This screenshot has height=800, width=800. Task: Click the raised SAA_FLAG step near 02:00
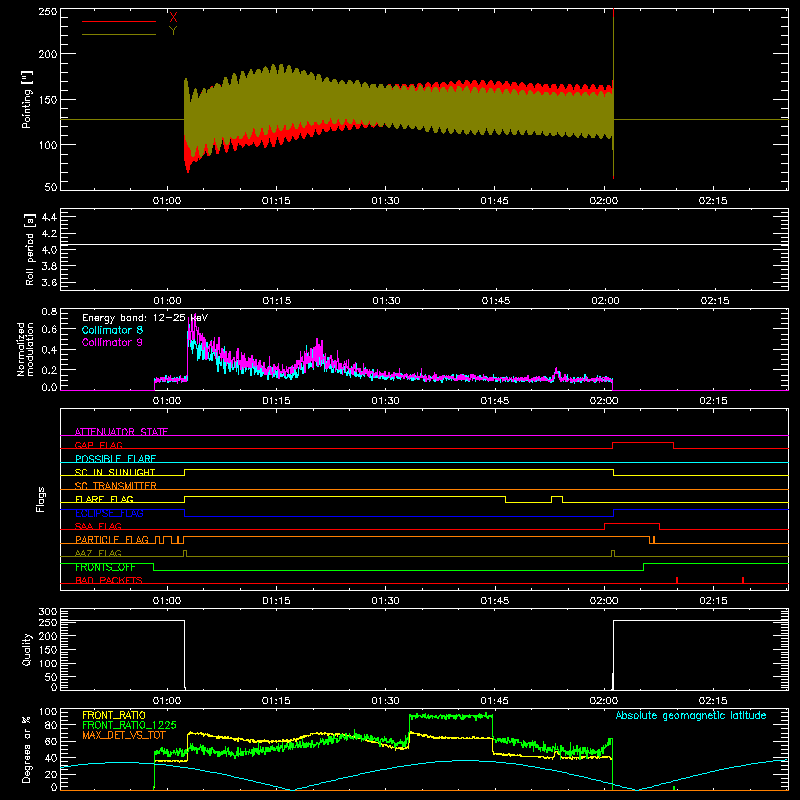tap(632, 524)
